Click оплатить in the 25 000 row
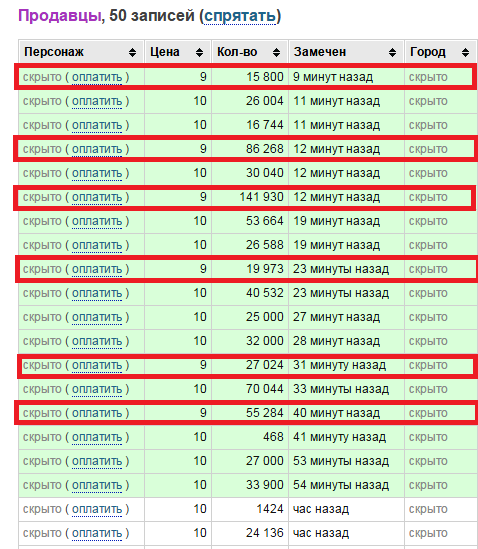The height and width of the screenshot is (549, 478). pyautogui.click(x=97, y=317)
